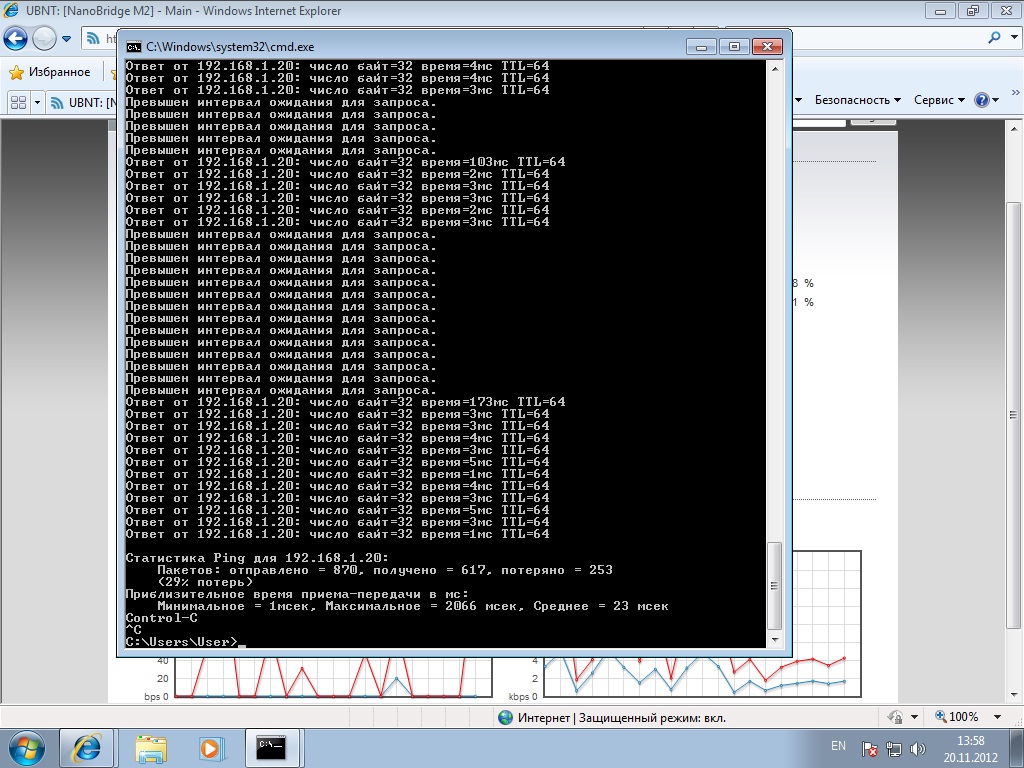Viewport: 1024px width, 768px height.
Task: Close the cmd.exe window
Action: coord(767,46)
